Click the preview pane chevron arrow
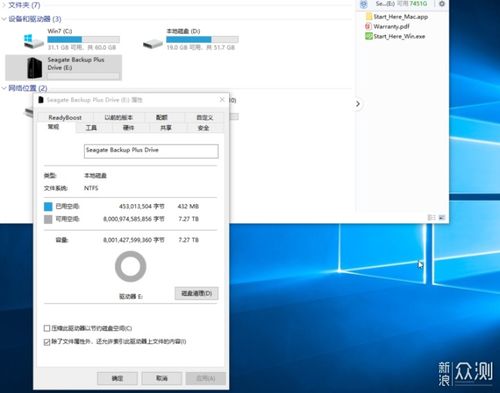This screenshot has height=393, width=500. tap(358, 104)
